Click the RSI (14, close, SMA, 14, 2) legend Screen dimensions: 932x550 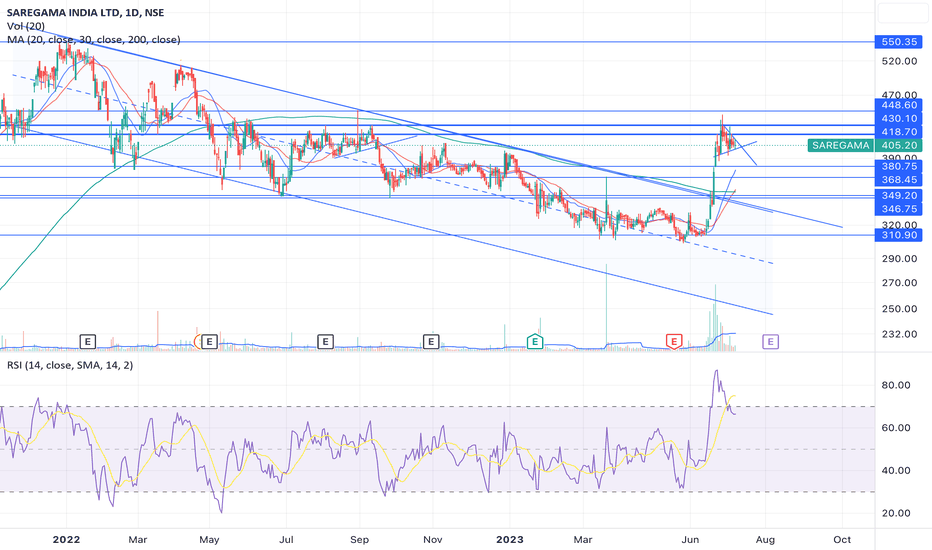click(x=70, y=365)
